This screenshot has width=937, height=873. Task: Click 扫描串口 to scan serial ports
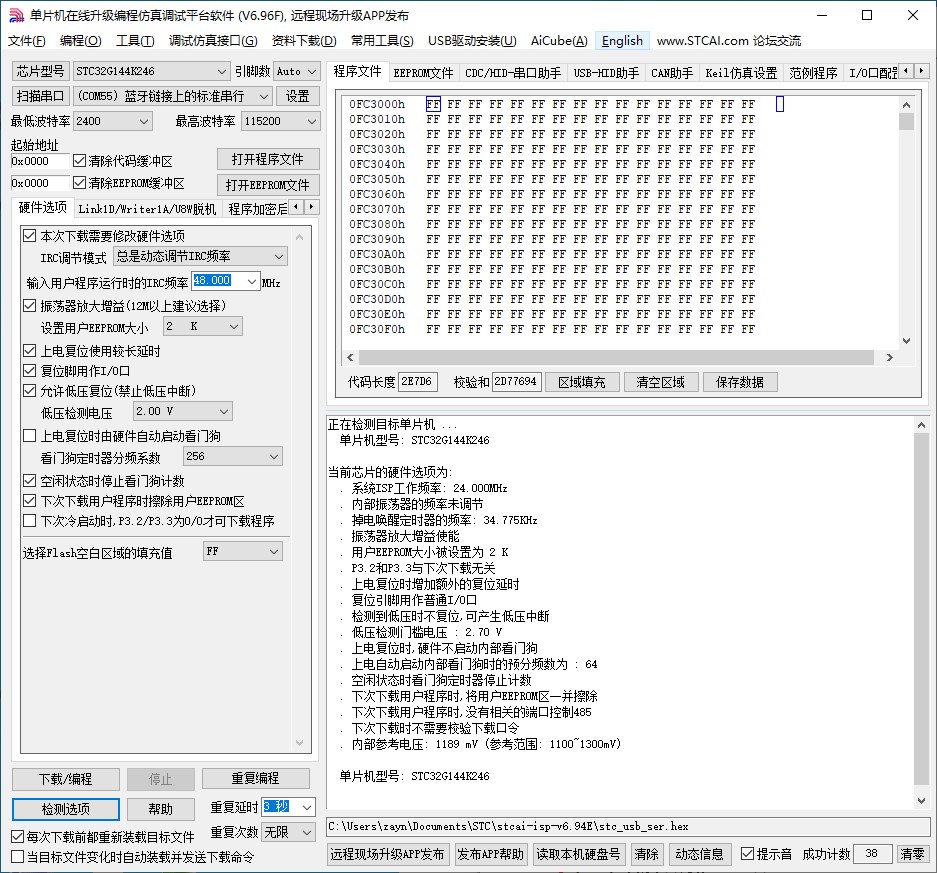tap(40, 95)
